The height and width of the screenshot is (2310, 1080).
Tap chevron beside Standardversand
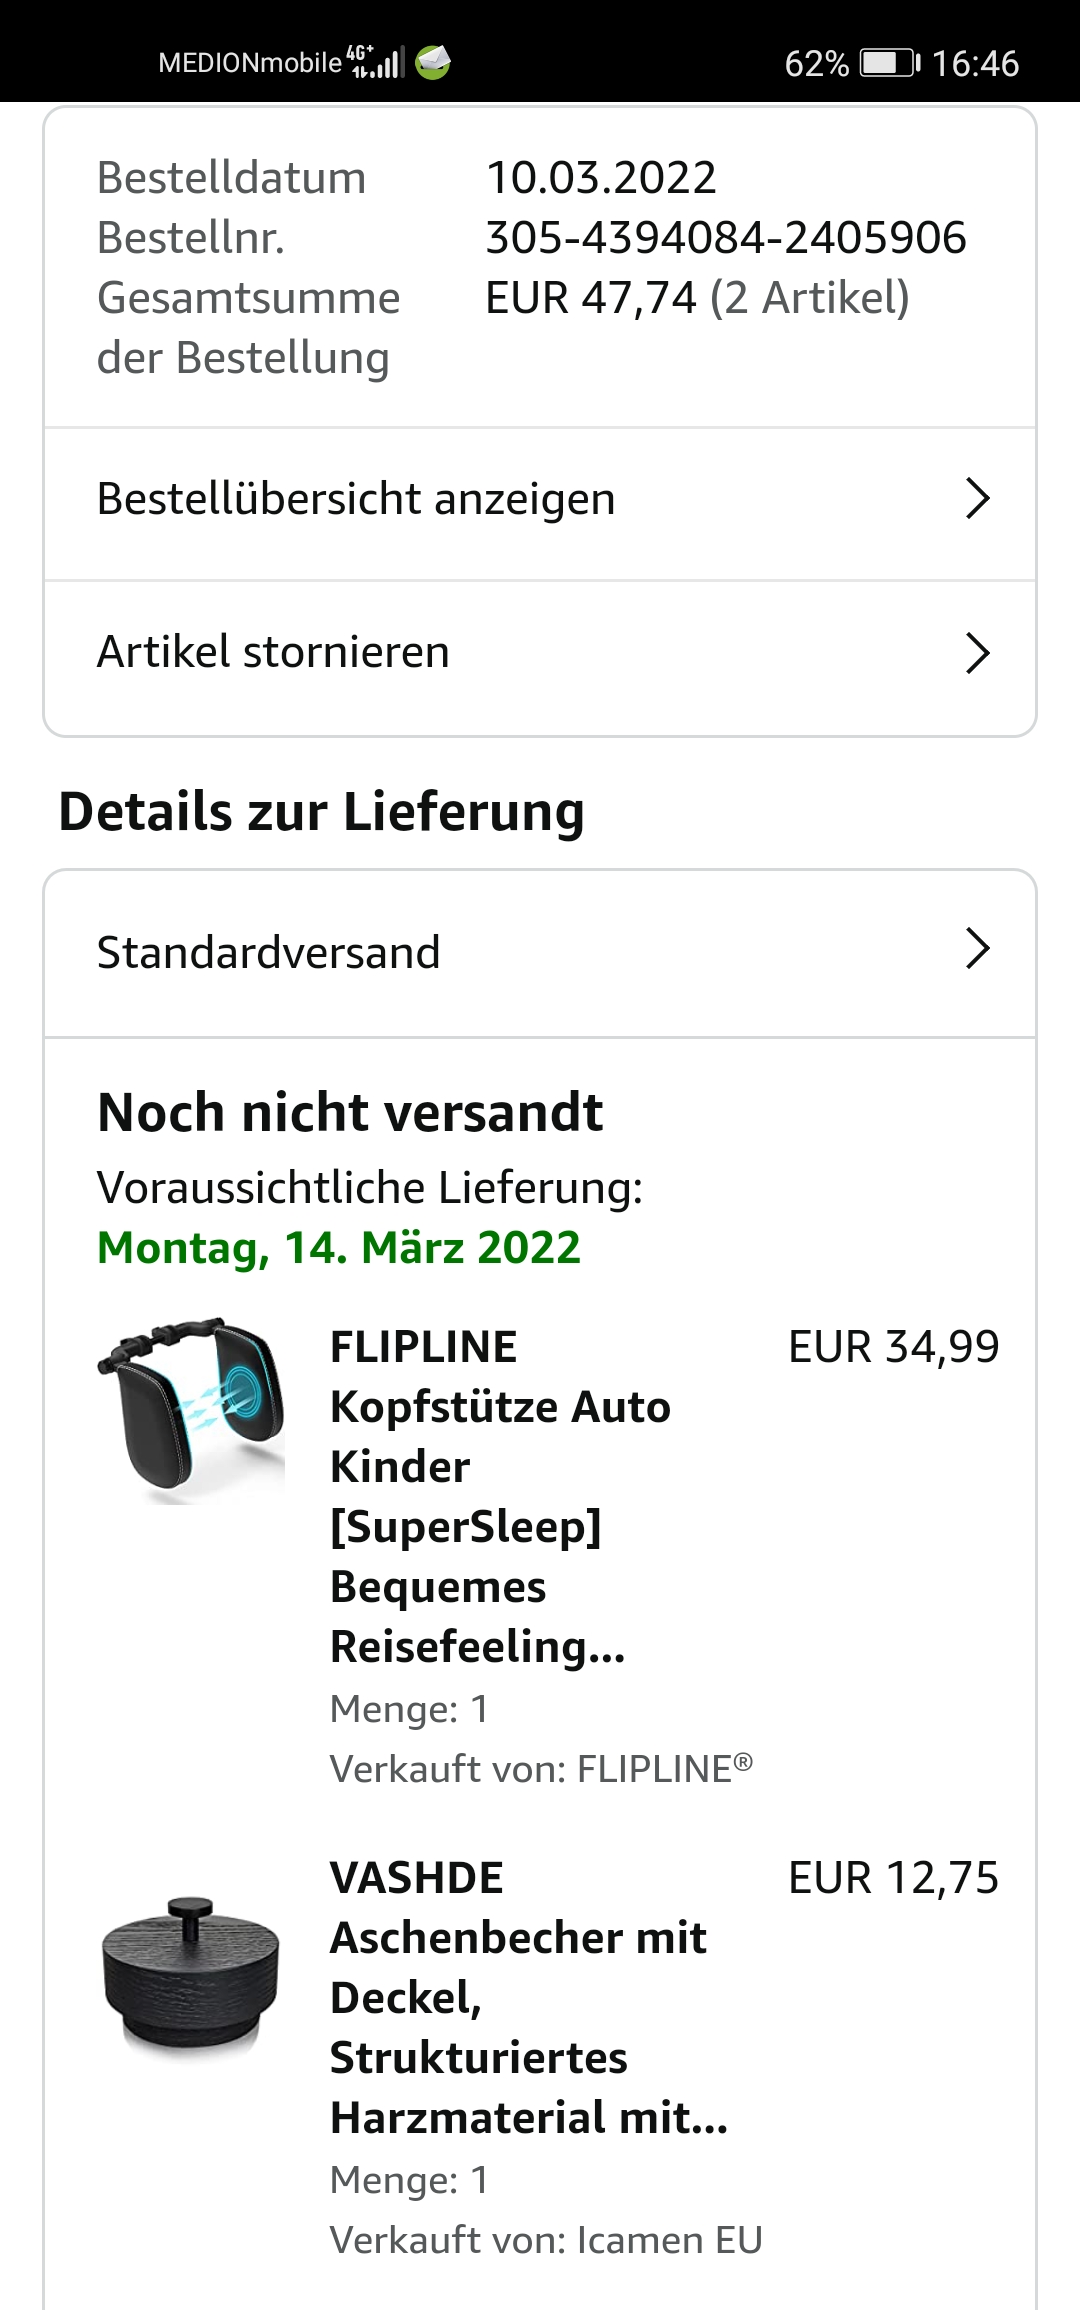(x=977, y=949)
